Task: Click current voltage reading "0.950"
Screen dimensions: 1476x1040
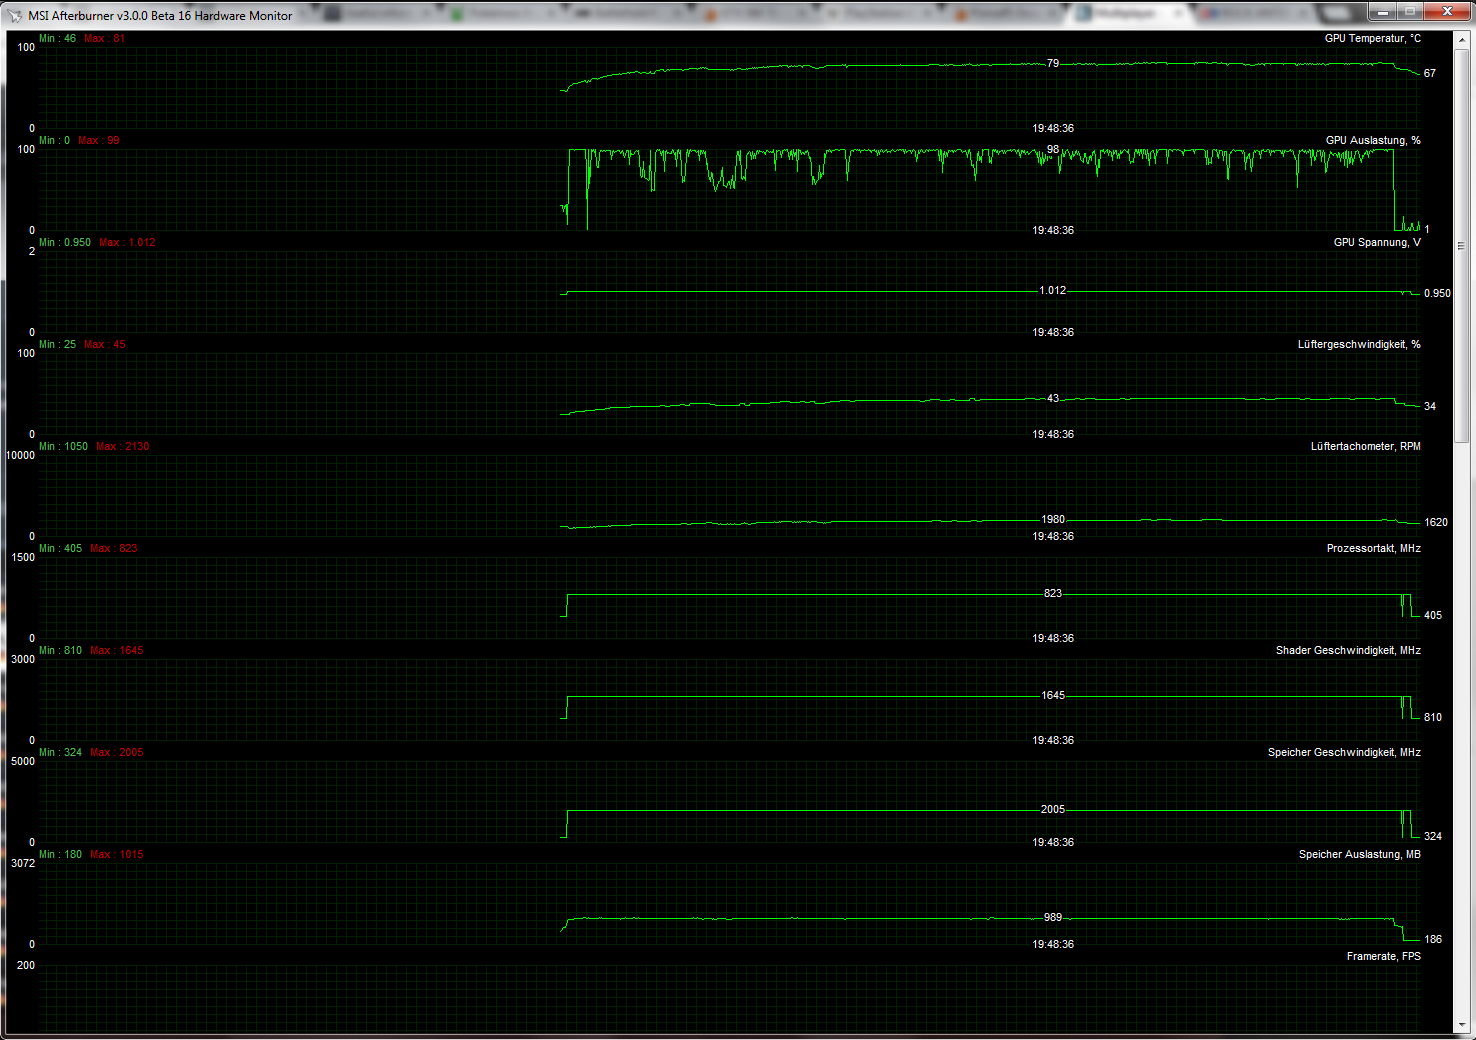Action: [x=1437, y=293]
